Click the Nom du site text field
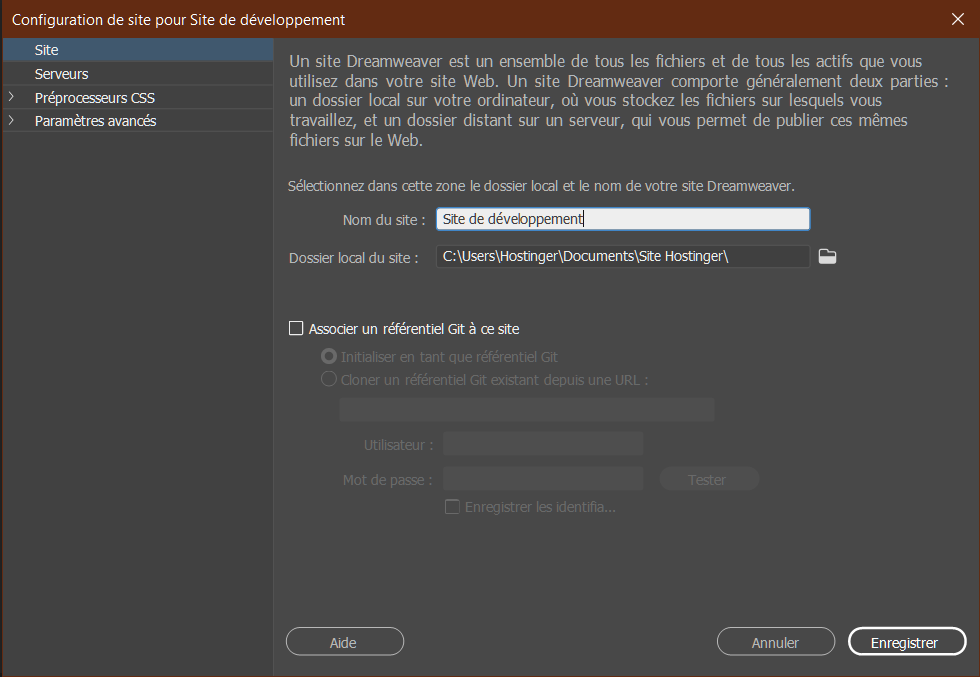Viewport: 980px width, 677px height. pyautogui.click(x=622, y=218)
